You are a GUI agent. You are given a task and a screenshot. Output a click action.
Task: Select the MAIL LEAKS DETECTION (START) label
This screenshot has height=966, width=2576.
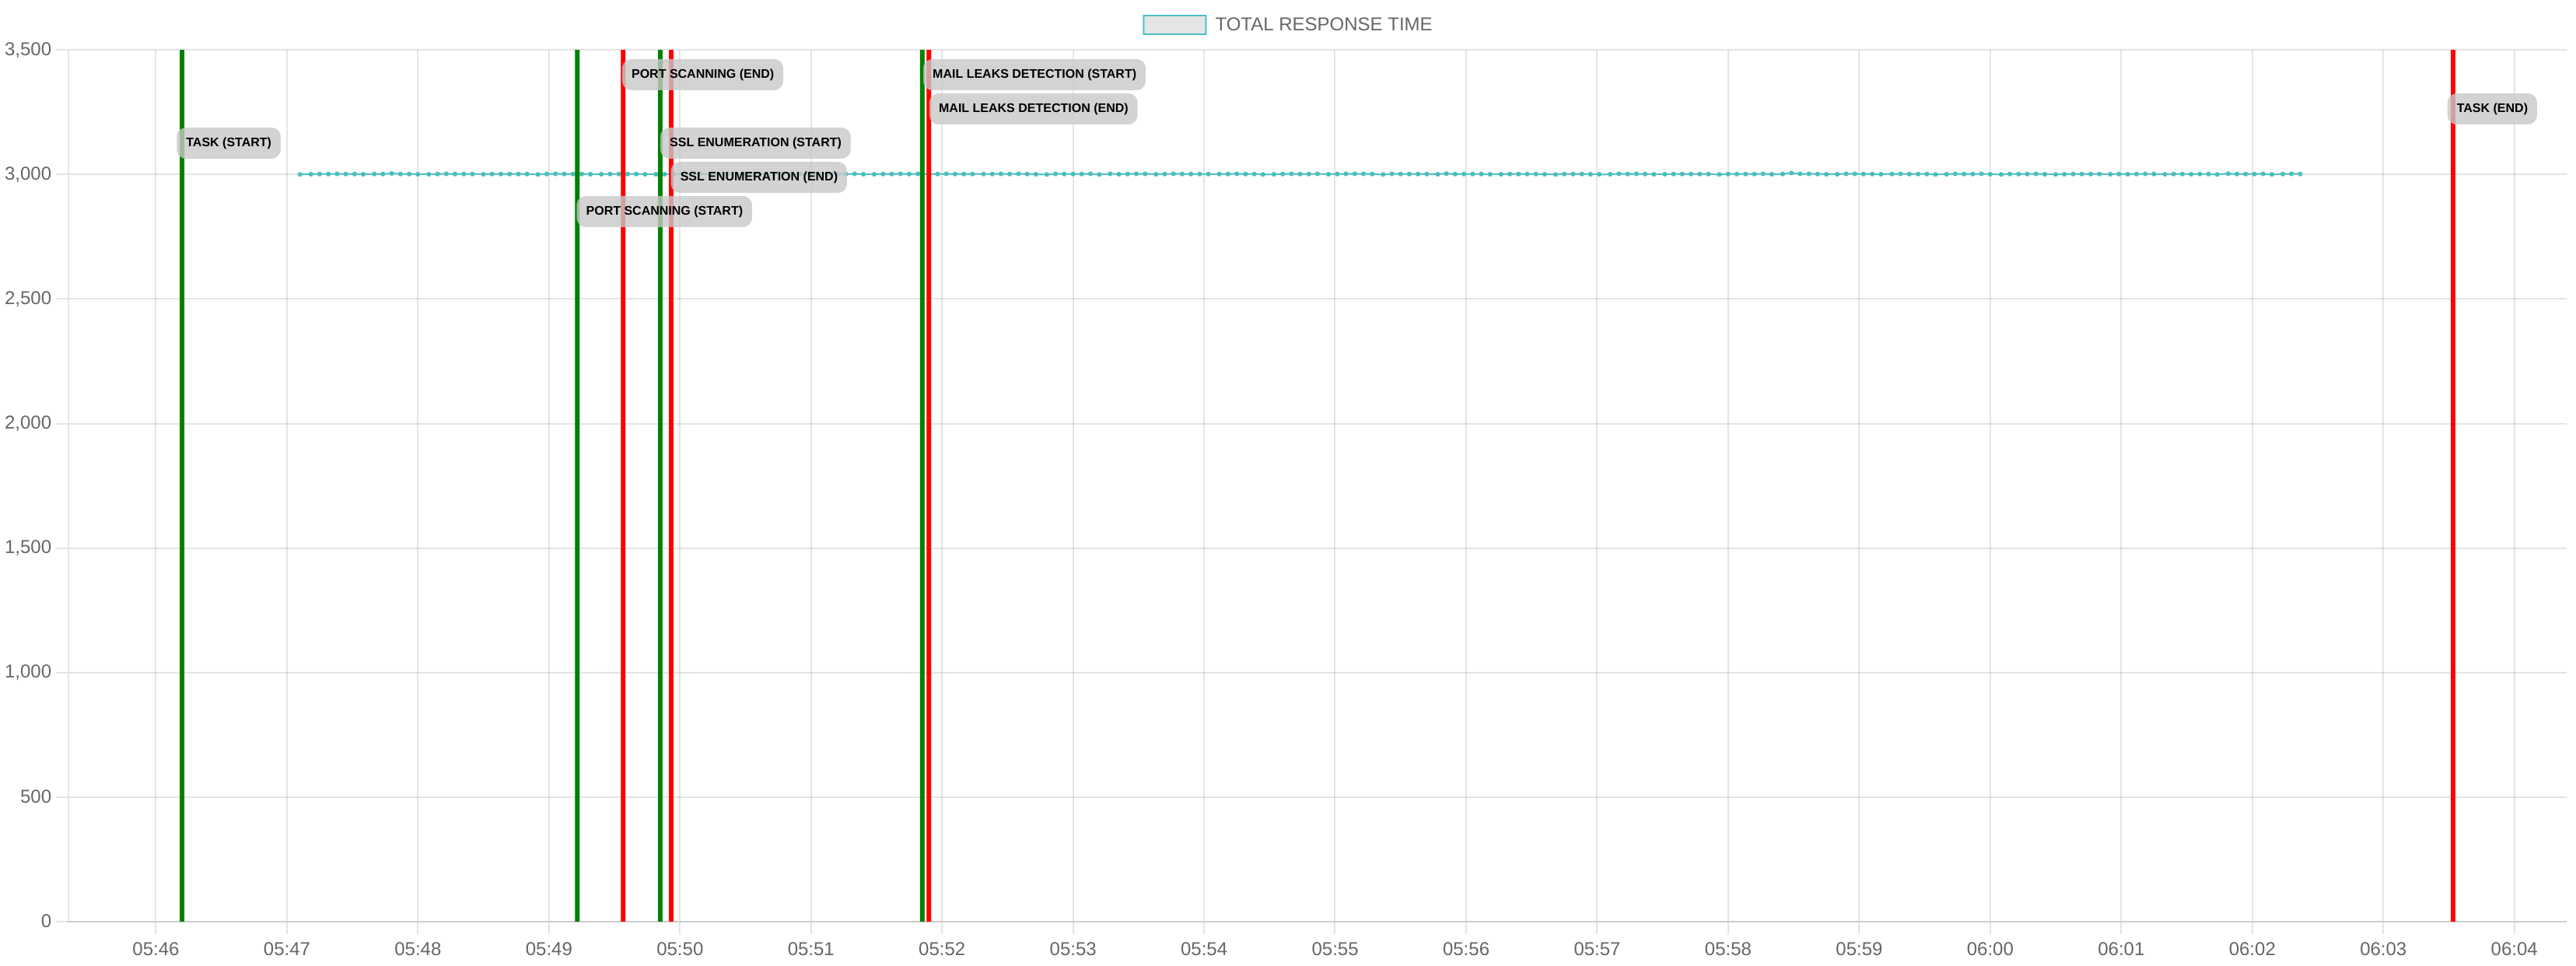click(x=1034, y=74)
